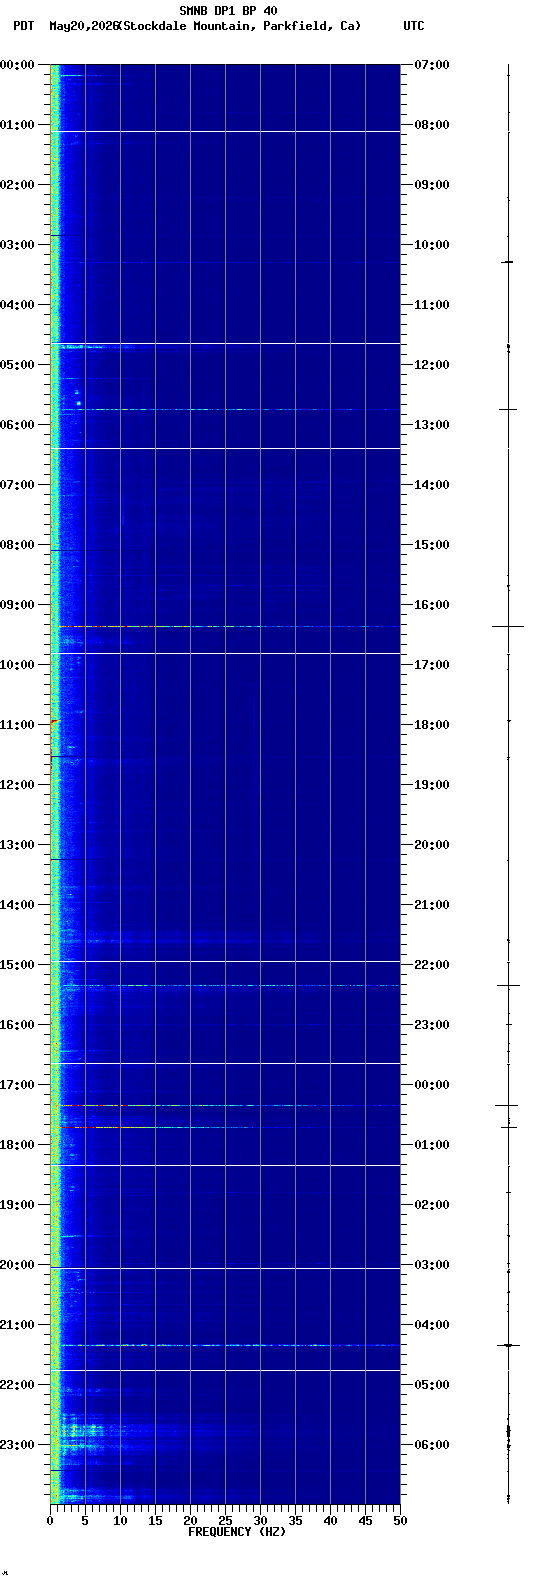The height and width of the screenshot is (1584, 552).
Task: Click the 20:00 PDT label on left axis
Action: (17, 1265)
